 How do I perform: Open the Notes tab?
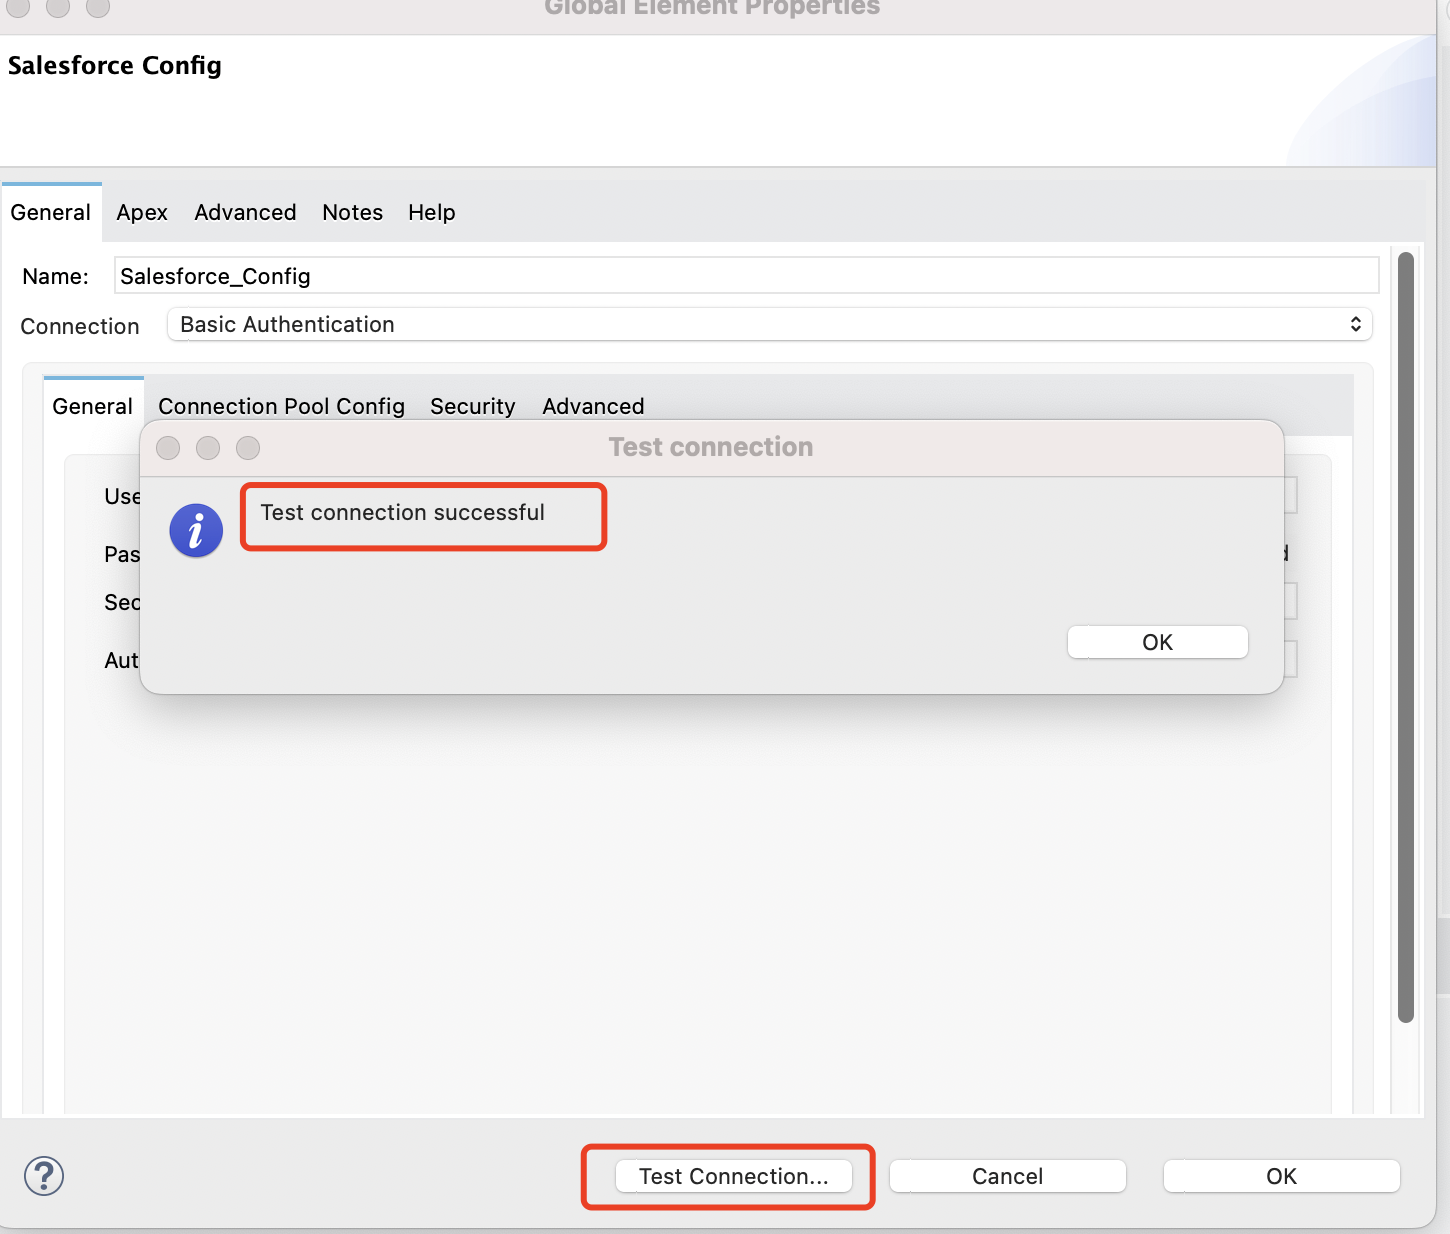coord(352,212)
